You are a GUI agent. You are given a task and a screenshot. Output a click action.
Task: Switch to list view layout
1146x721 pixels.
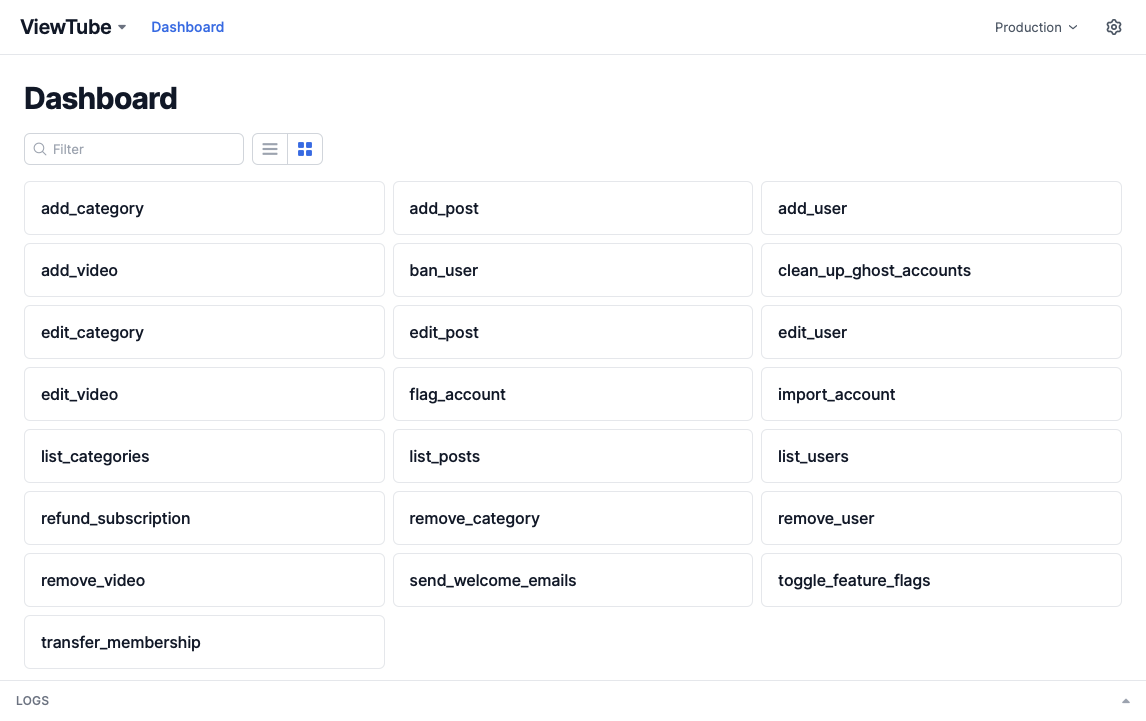pos(270,149)
